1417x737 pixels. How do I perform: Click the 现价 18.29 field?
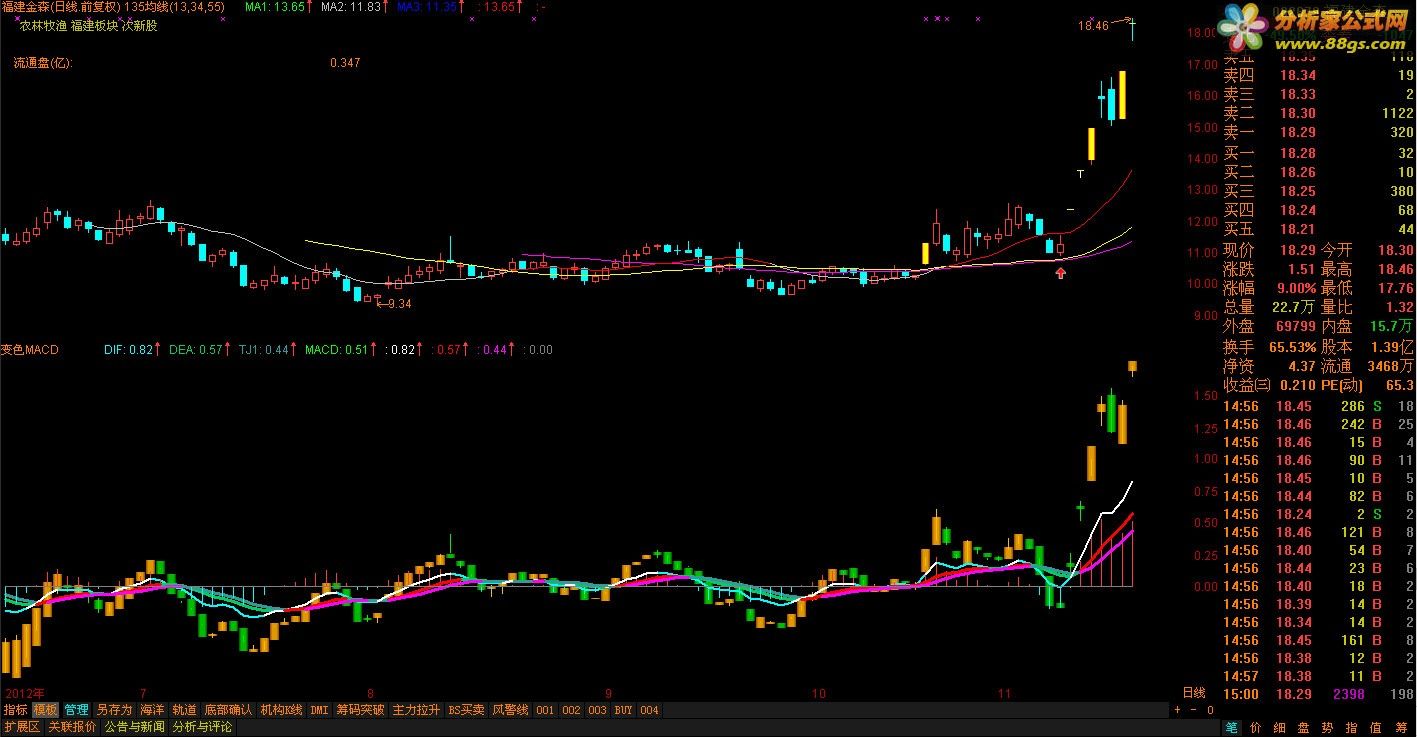[x=1270, y=250]
